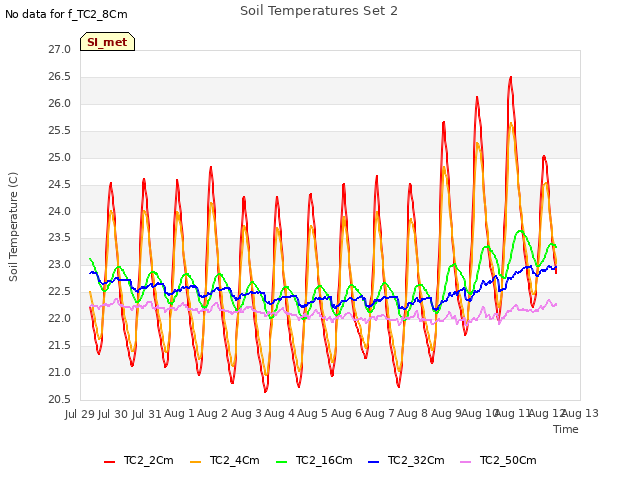
Task: Click the 25.5 y-axis tick label
Action: coord(60,131)
